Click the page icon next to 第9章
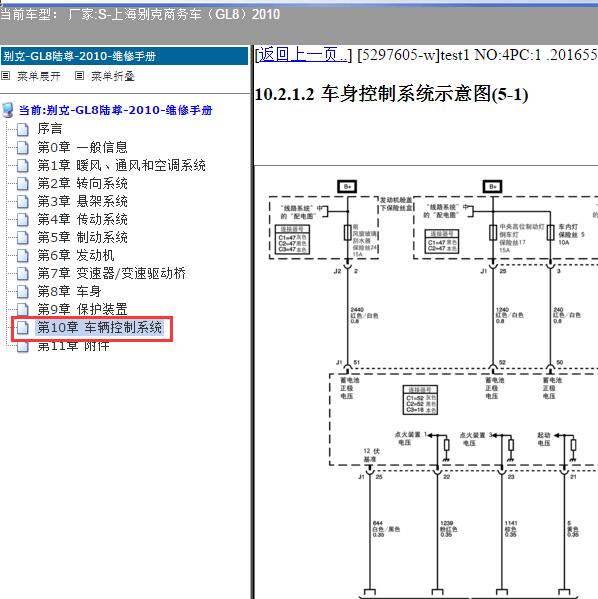Screen dimensions: 598x599 point(23,309)
